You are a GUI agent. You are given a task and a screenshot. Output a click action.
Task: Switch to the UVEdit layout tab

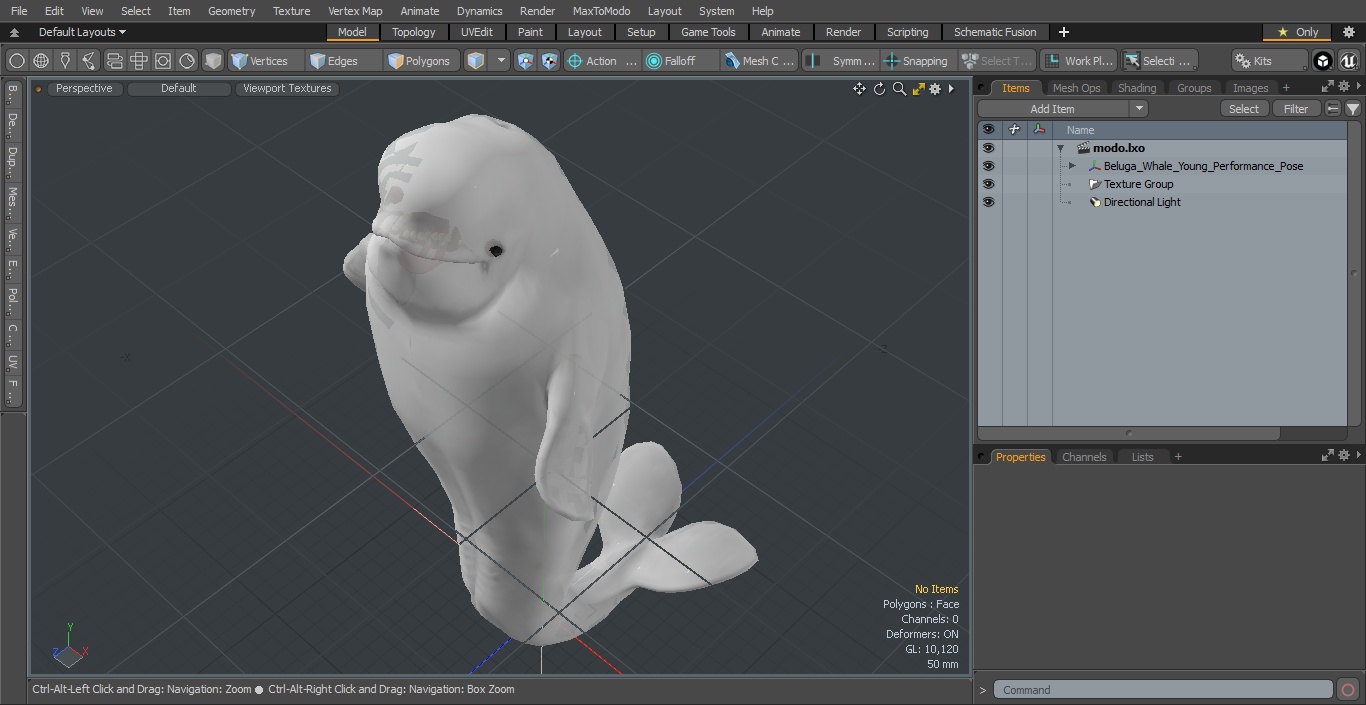[x=476, y=32]
